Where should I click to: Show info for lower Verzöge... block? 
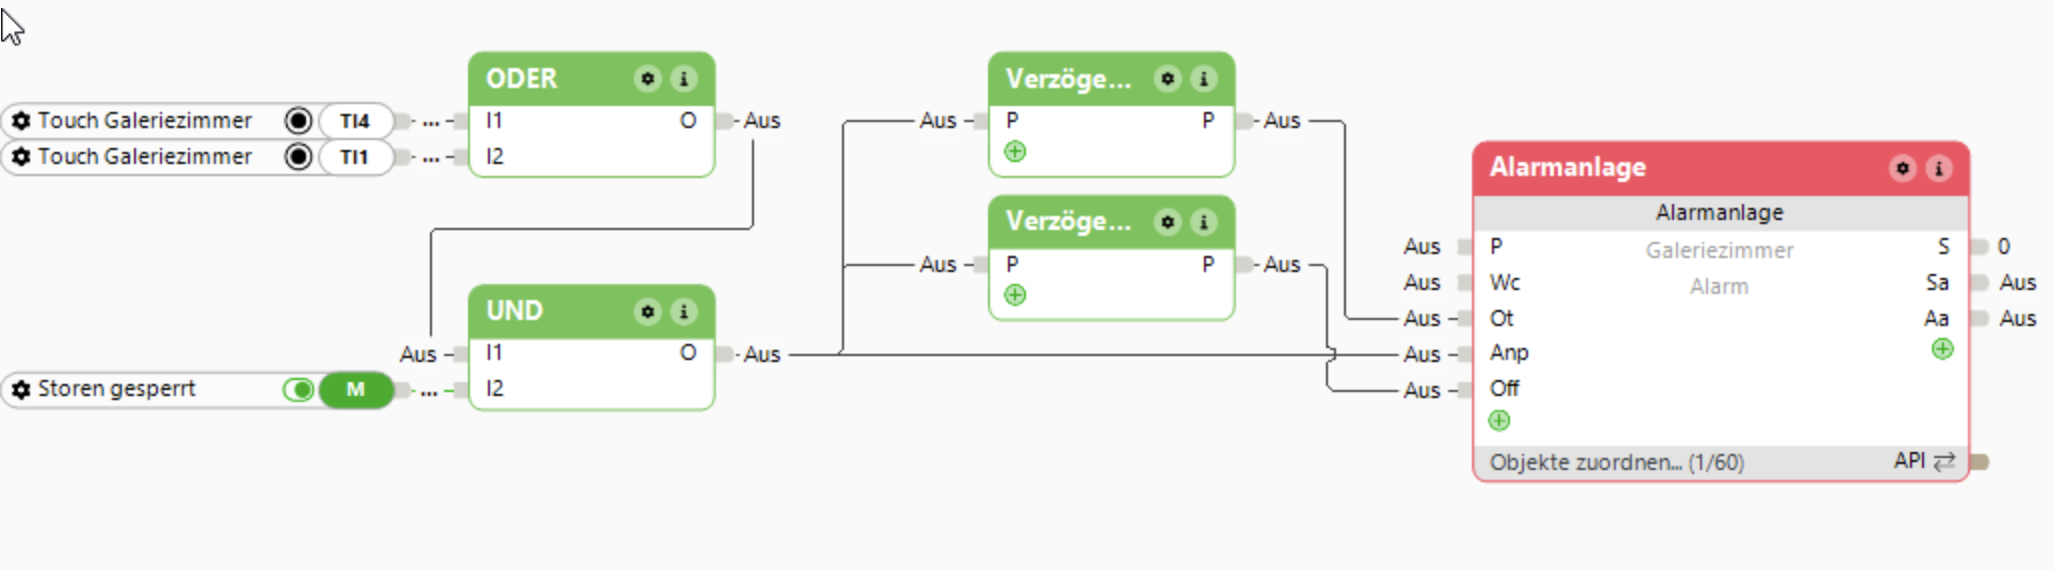click(1204, 221)
